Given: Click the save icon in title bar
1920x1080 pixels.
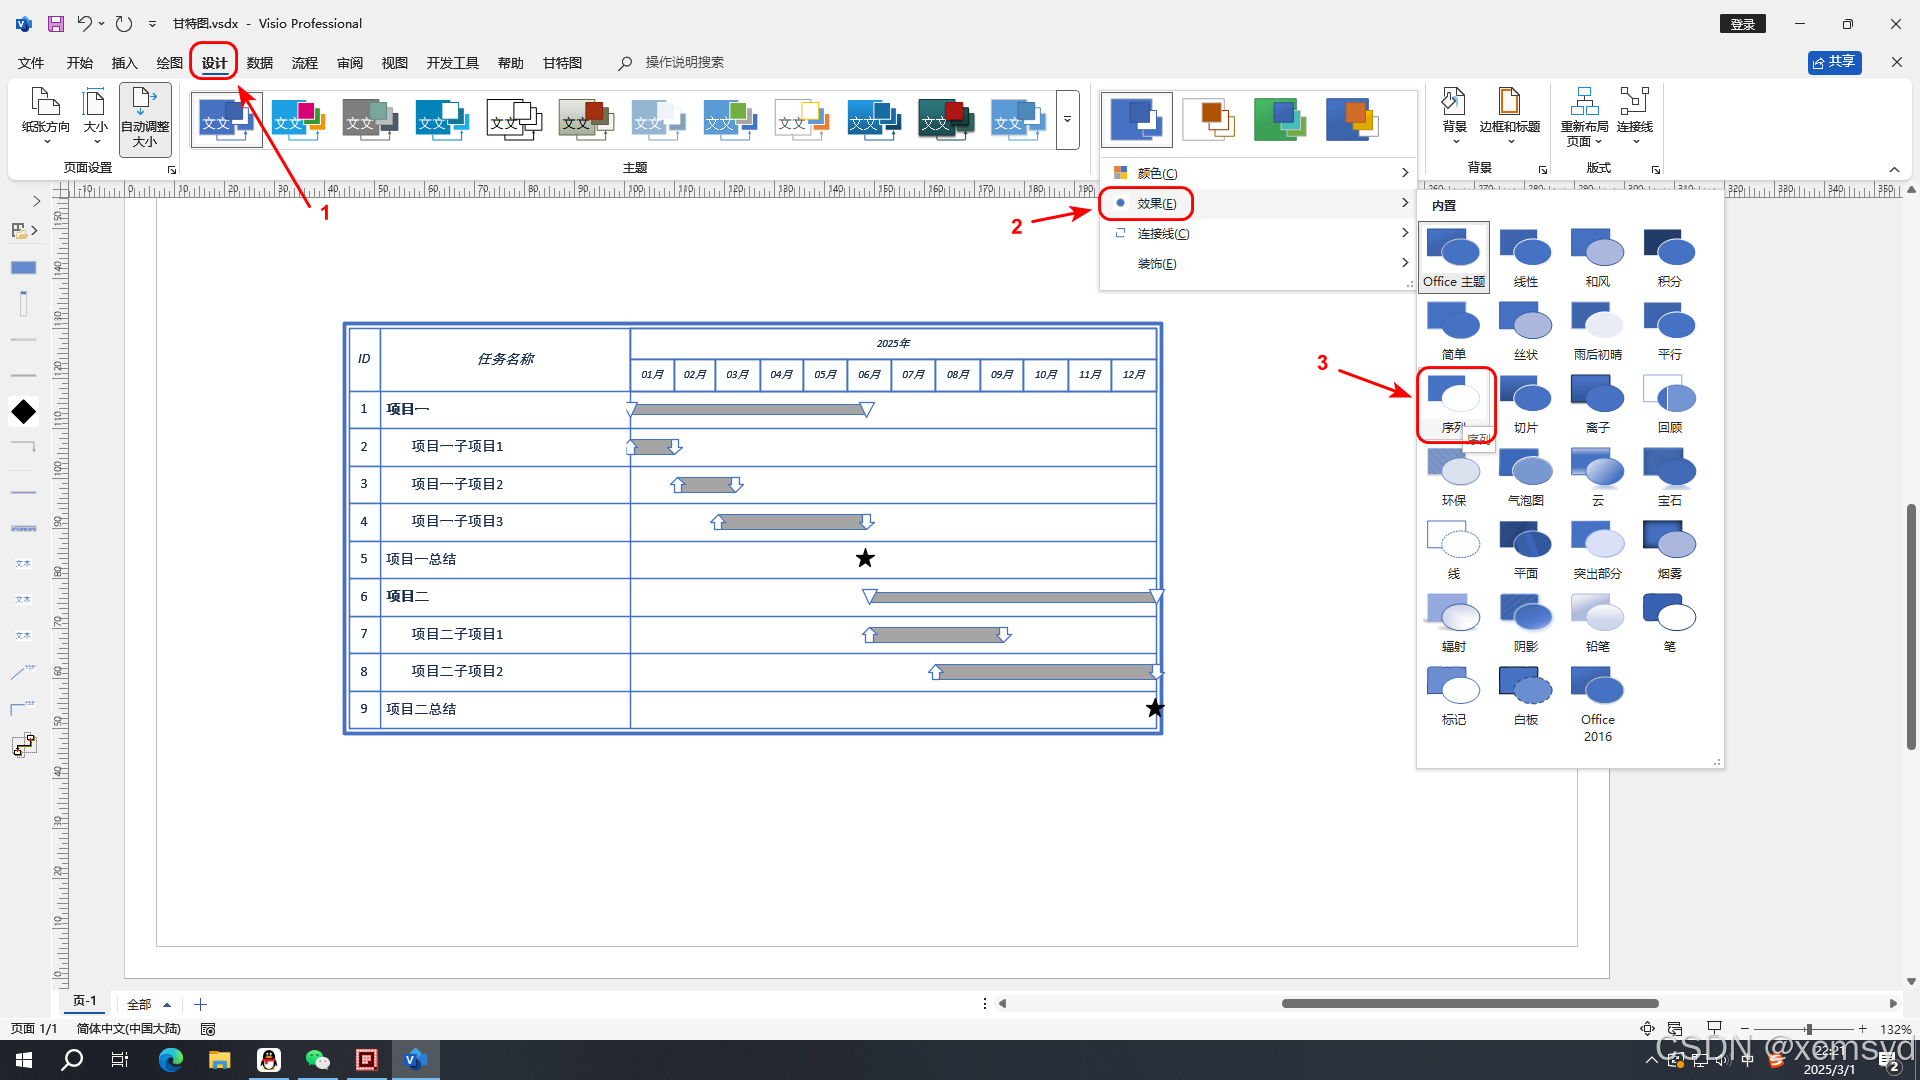Looking at the screenshot, I should (x=56, y=23).
